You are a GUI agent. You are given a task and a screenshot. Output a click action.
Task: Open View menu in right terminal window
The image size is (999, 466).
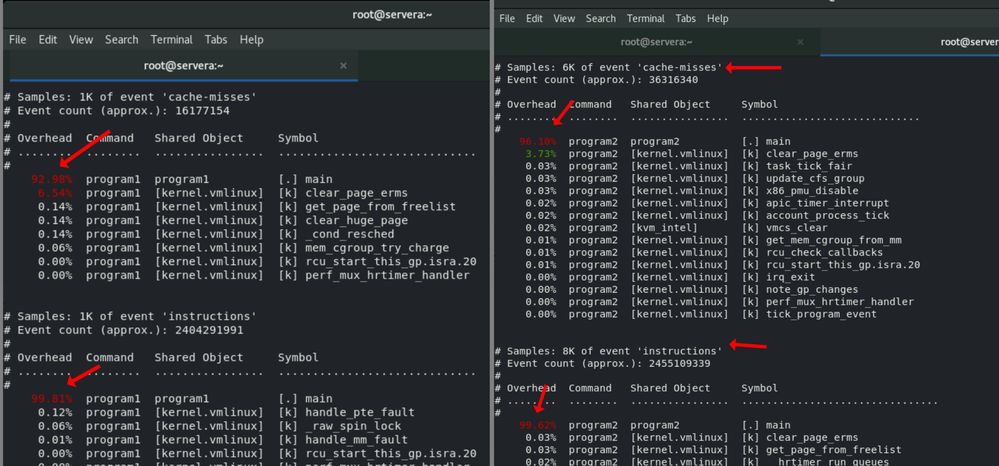tap(565, 18)
